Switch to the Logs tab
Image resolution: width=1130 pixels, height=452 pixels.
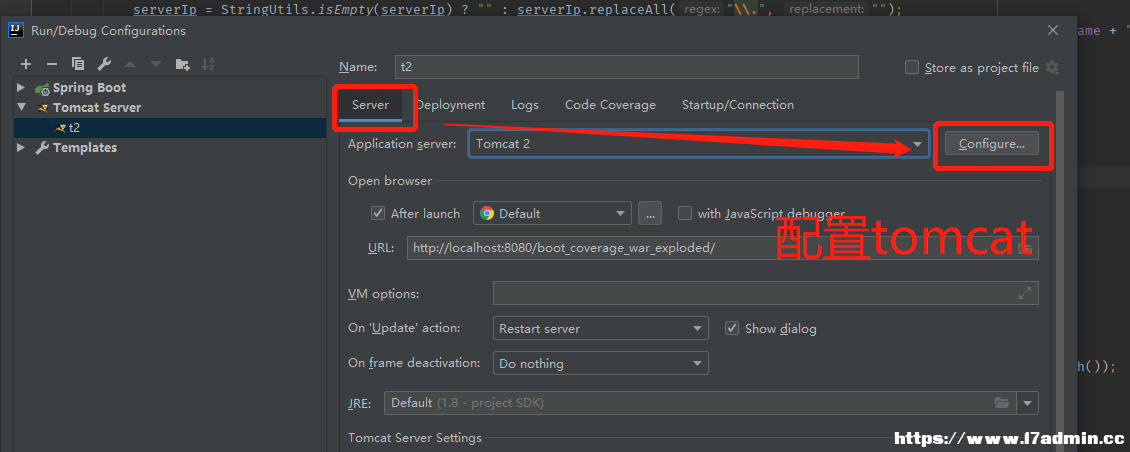click(x=525, y=105)
